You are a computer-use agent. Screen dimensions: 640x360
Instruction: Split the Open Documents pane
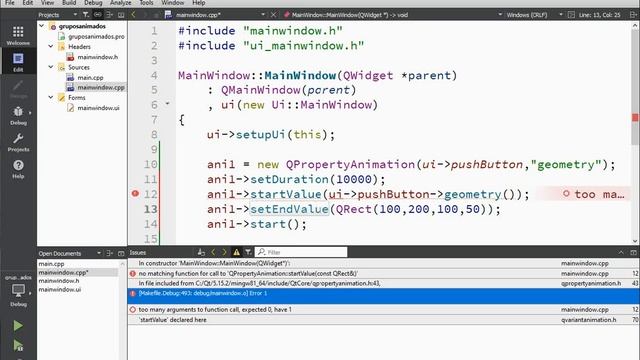point(109,253)
